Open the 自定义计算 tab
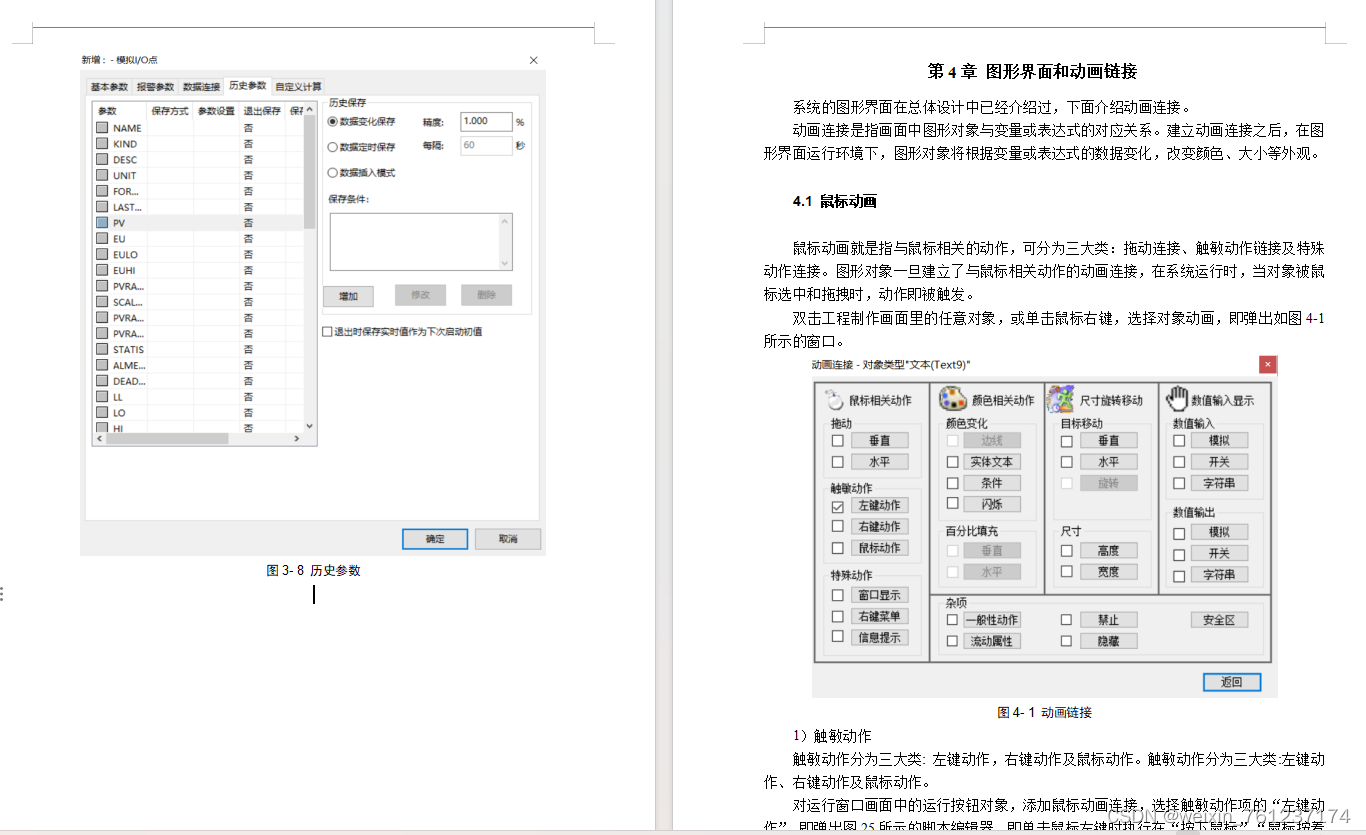 [299, 87]
